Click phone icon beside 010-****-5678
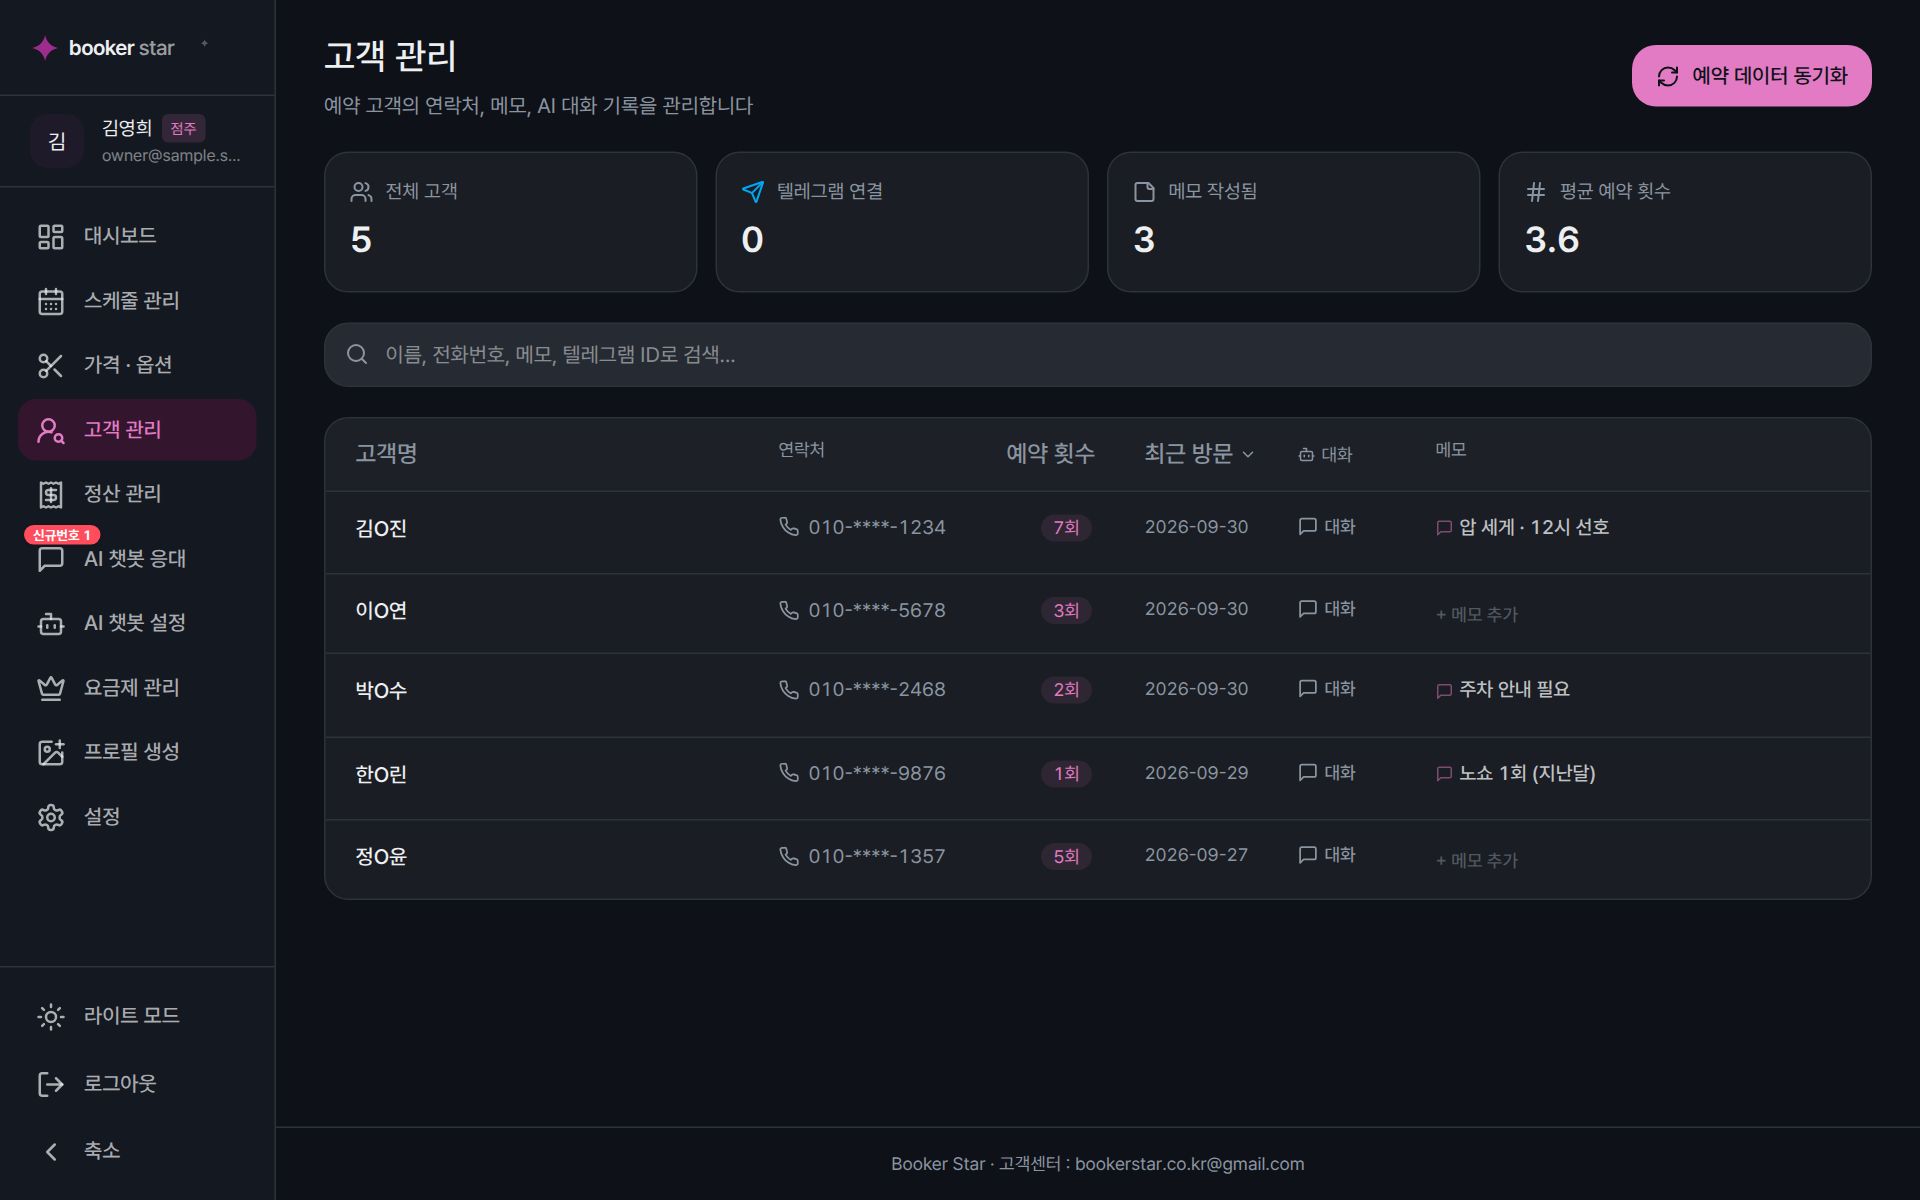 pos(789,610)
